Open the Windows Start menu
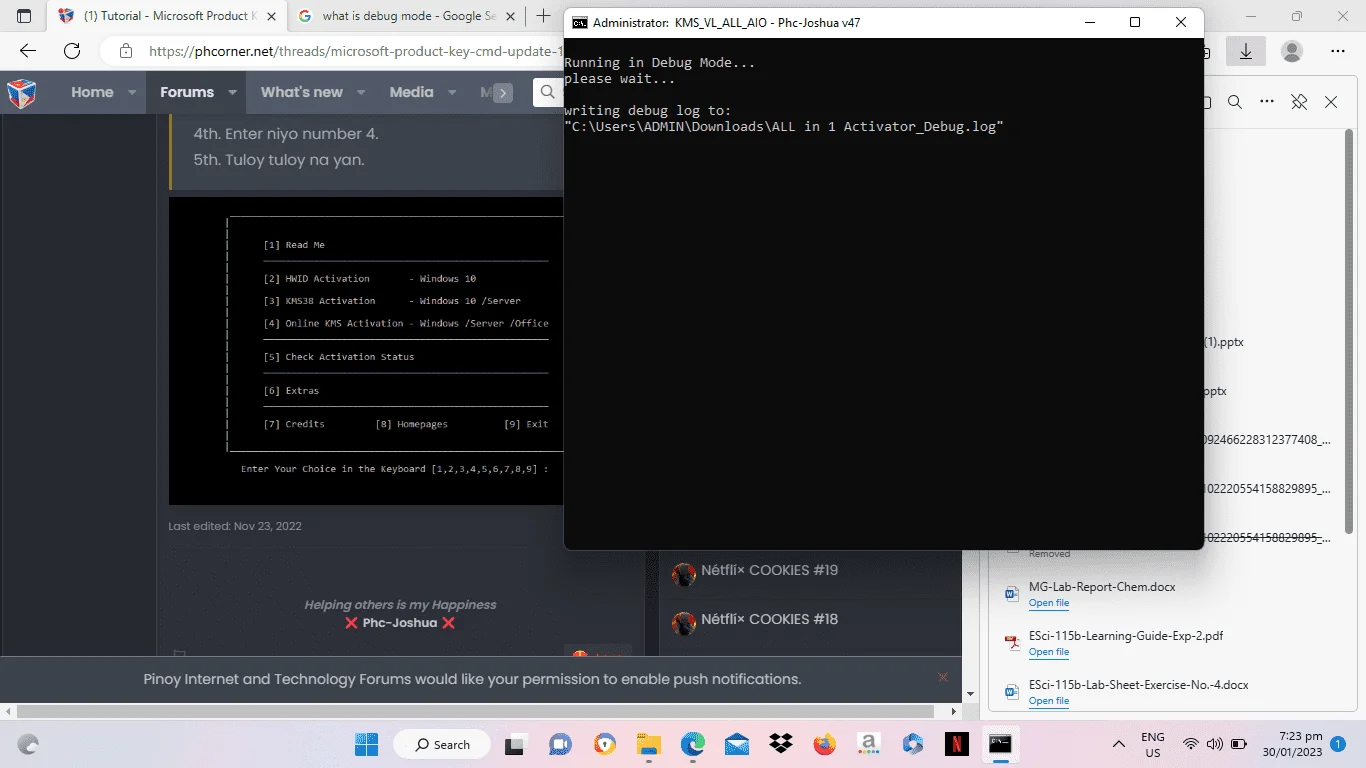Viewport: 1366px width, 768px height. (366, 744)
